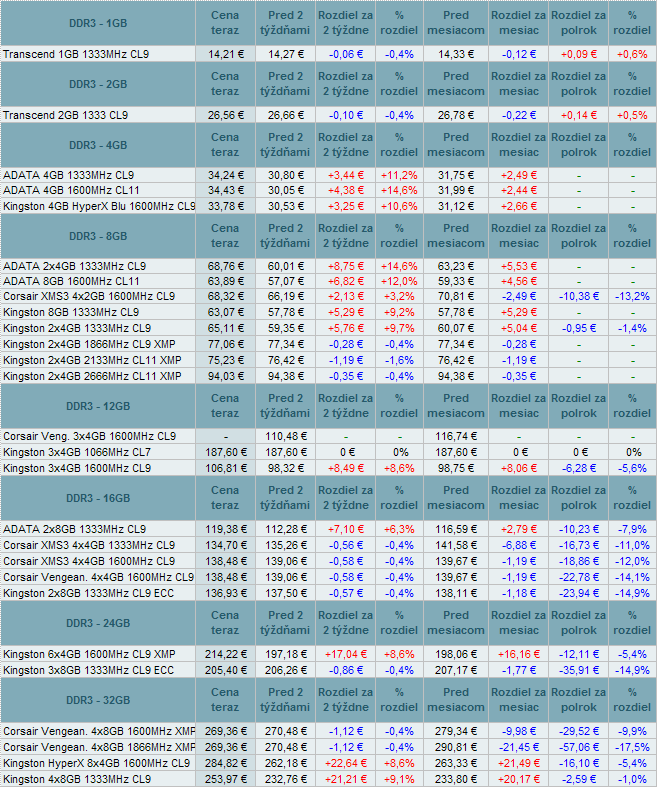Click 'Kingston 3x8GB 1333MHz CL9 ECC' name

[x=88, y=671]
